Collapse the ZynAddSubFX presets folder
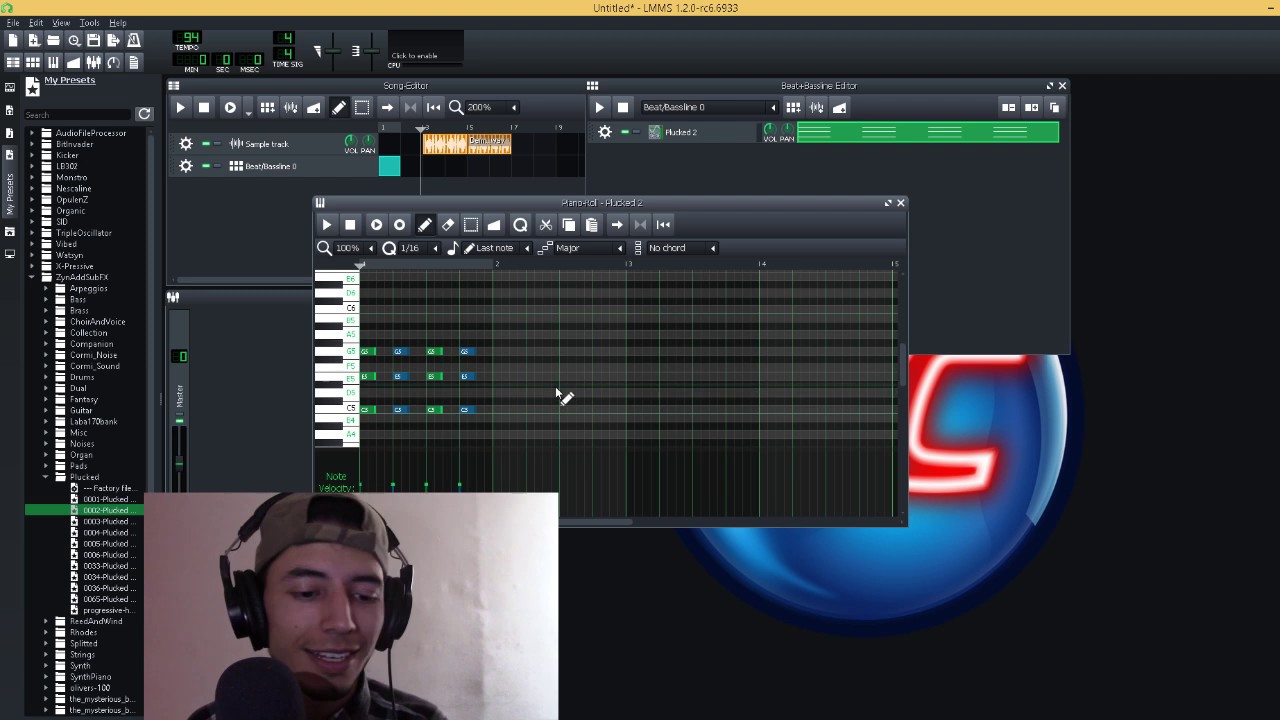The image size is (1280, 720). [31, 277]
